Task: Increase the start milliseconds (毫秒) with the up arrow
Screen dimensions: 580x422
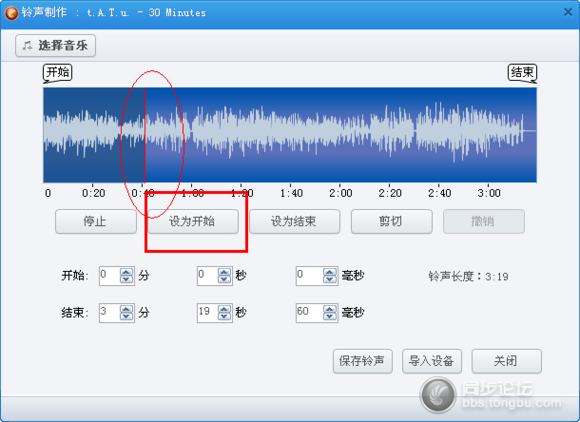Action: click(x=330, y=272)
